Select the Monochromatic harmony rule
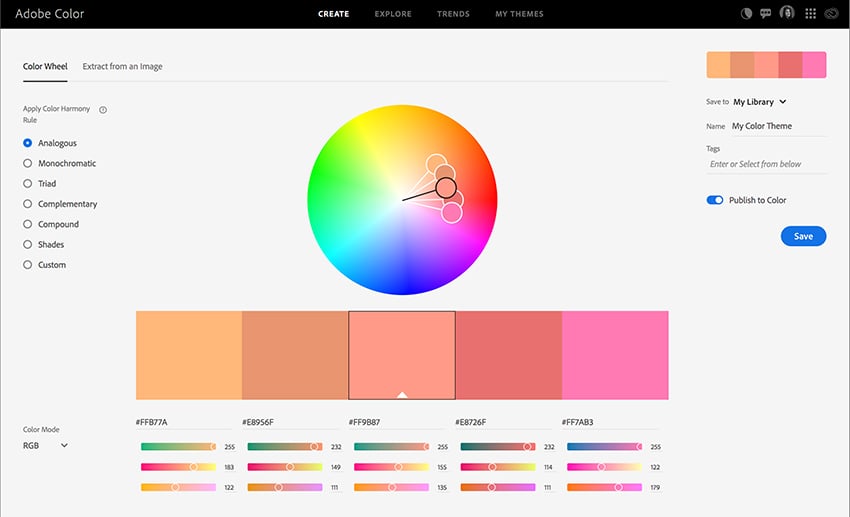The image size is (850, 517). tap(60, 163)
